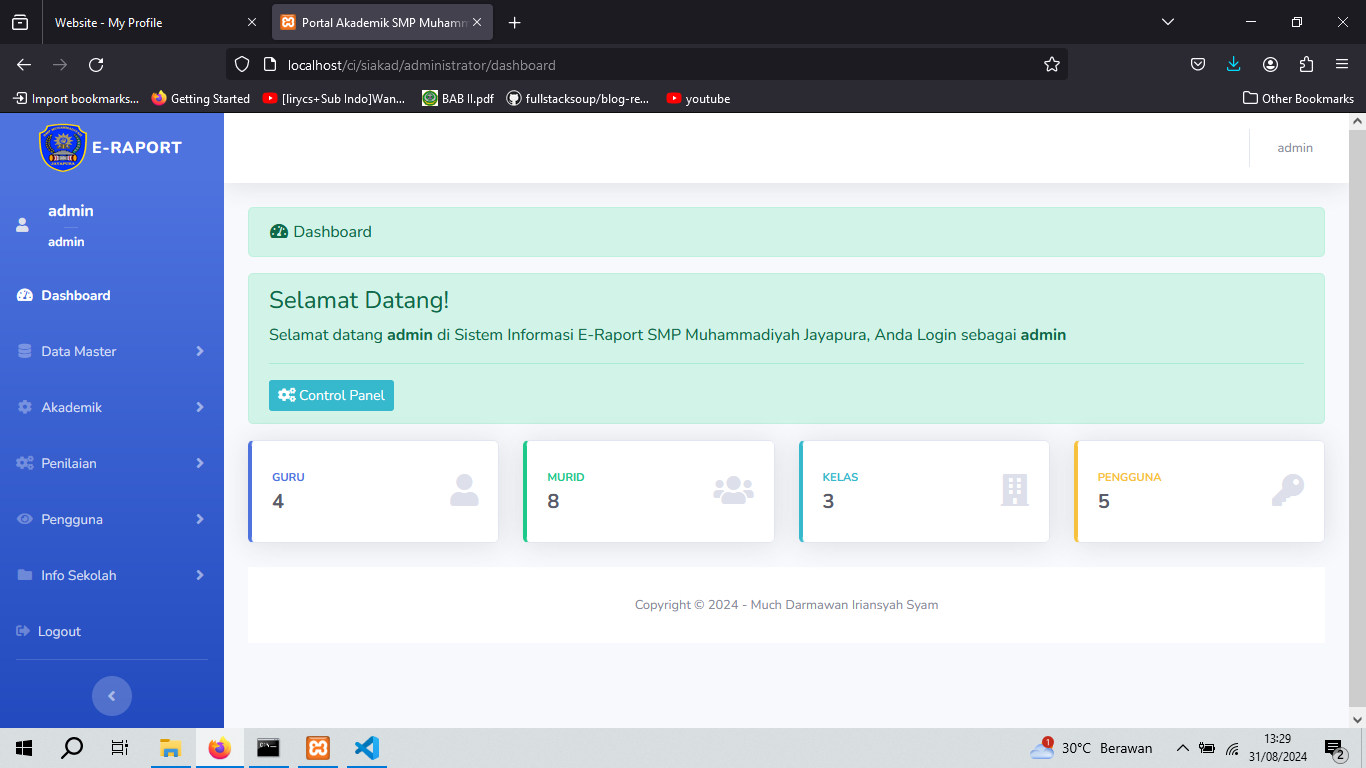Image resolution: width=1366 pixels, height=768 pixels.
Task: Expand the Penilaian submenu chevron
Action: click(x=199, y=463)
